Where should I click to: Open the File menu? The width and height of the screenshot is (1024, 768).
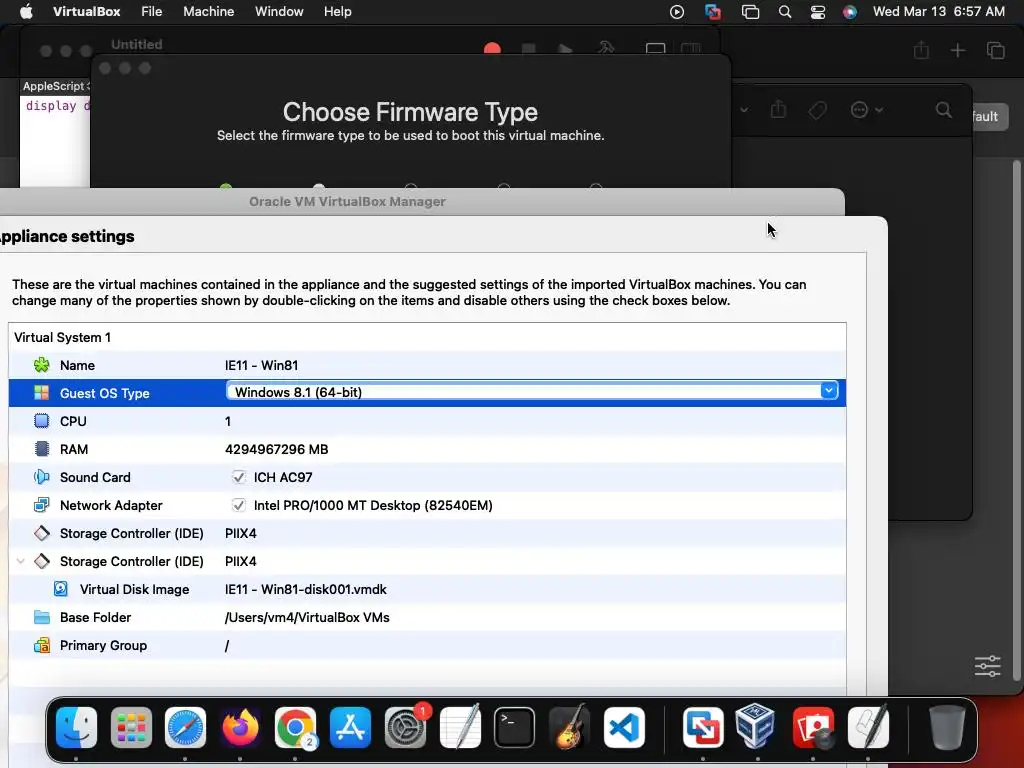click(x=152, y=12)
